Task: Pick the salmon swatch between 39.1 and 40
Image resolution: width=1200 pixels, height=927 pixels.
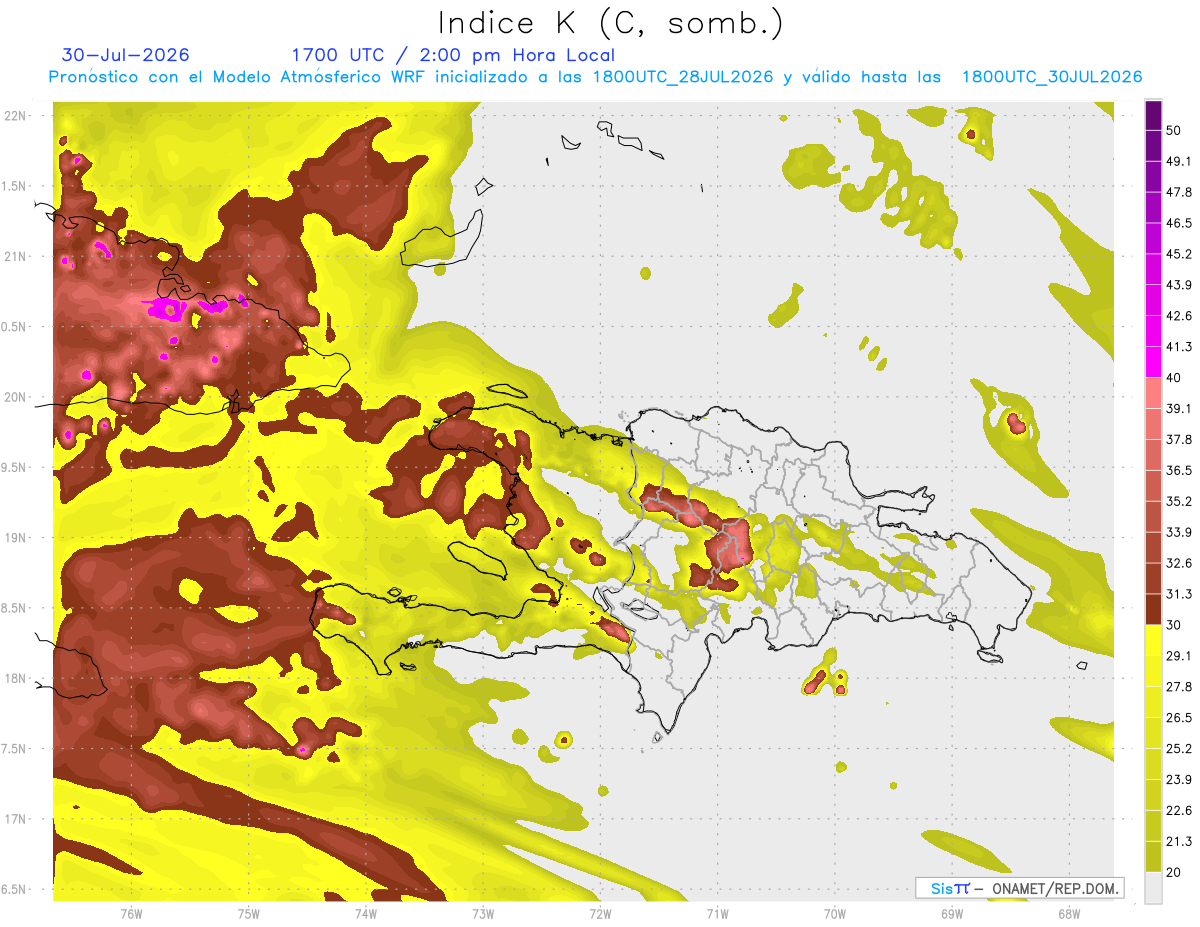Action: (x=1153, y=393)
